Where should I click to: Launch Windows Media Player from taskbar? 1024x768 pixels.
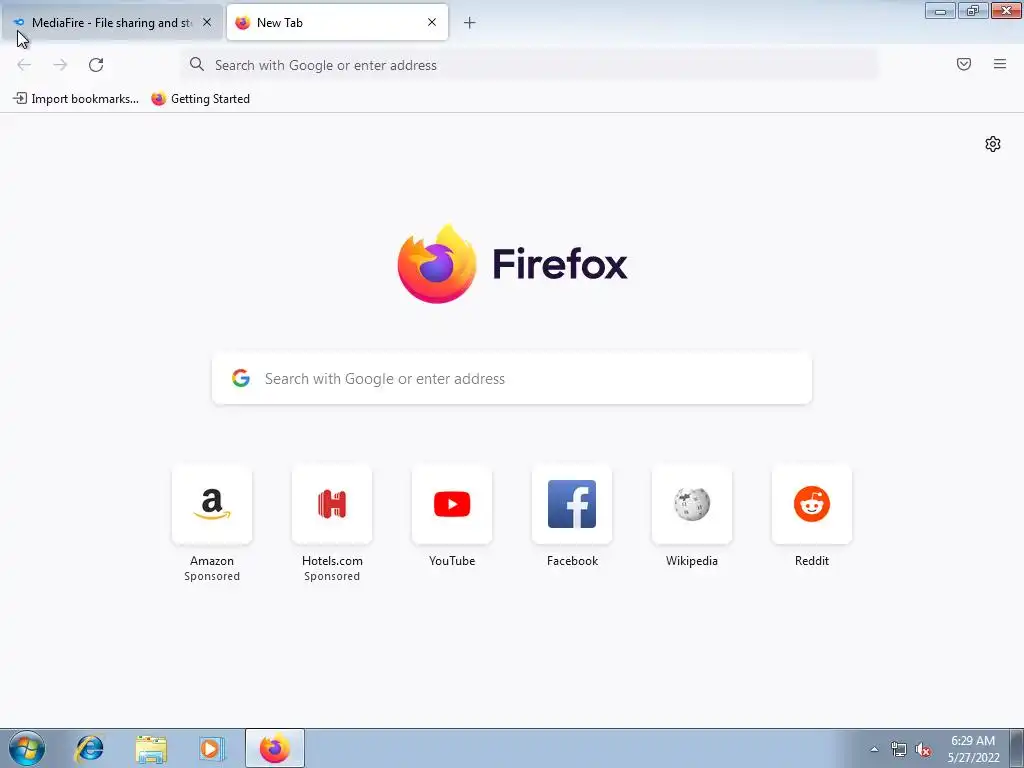click(x=212, y=748)
